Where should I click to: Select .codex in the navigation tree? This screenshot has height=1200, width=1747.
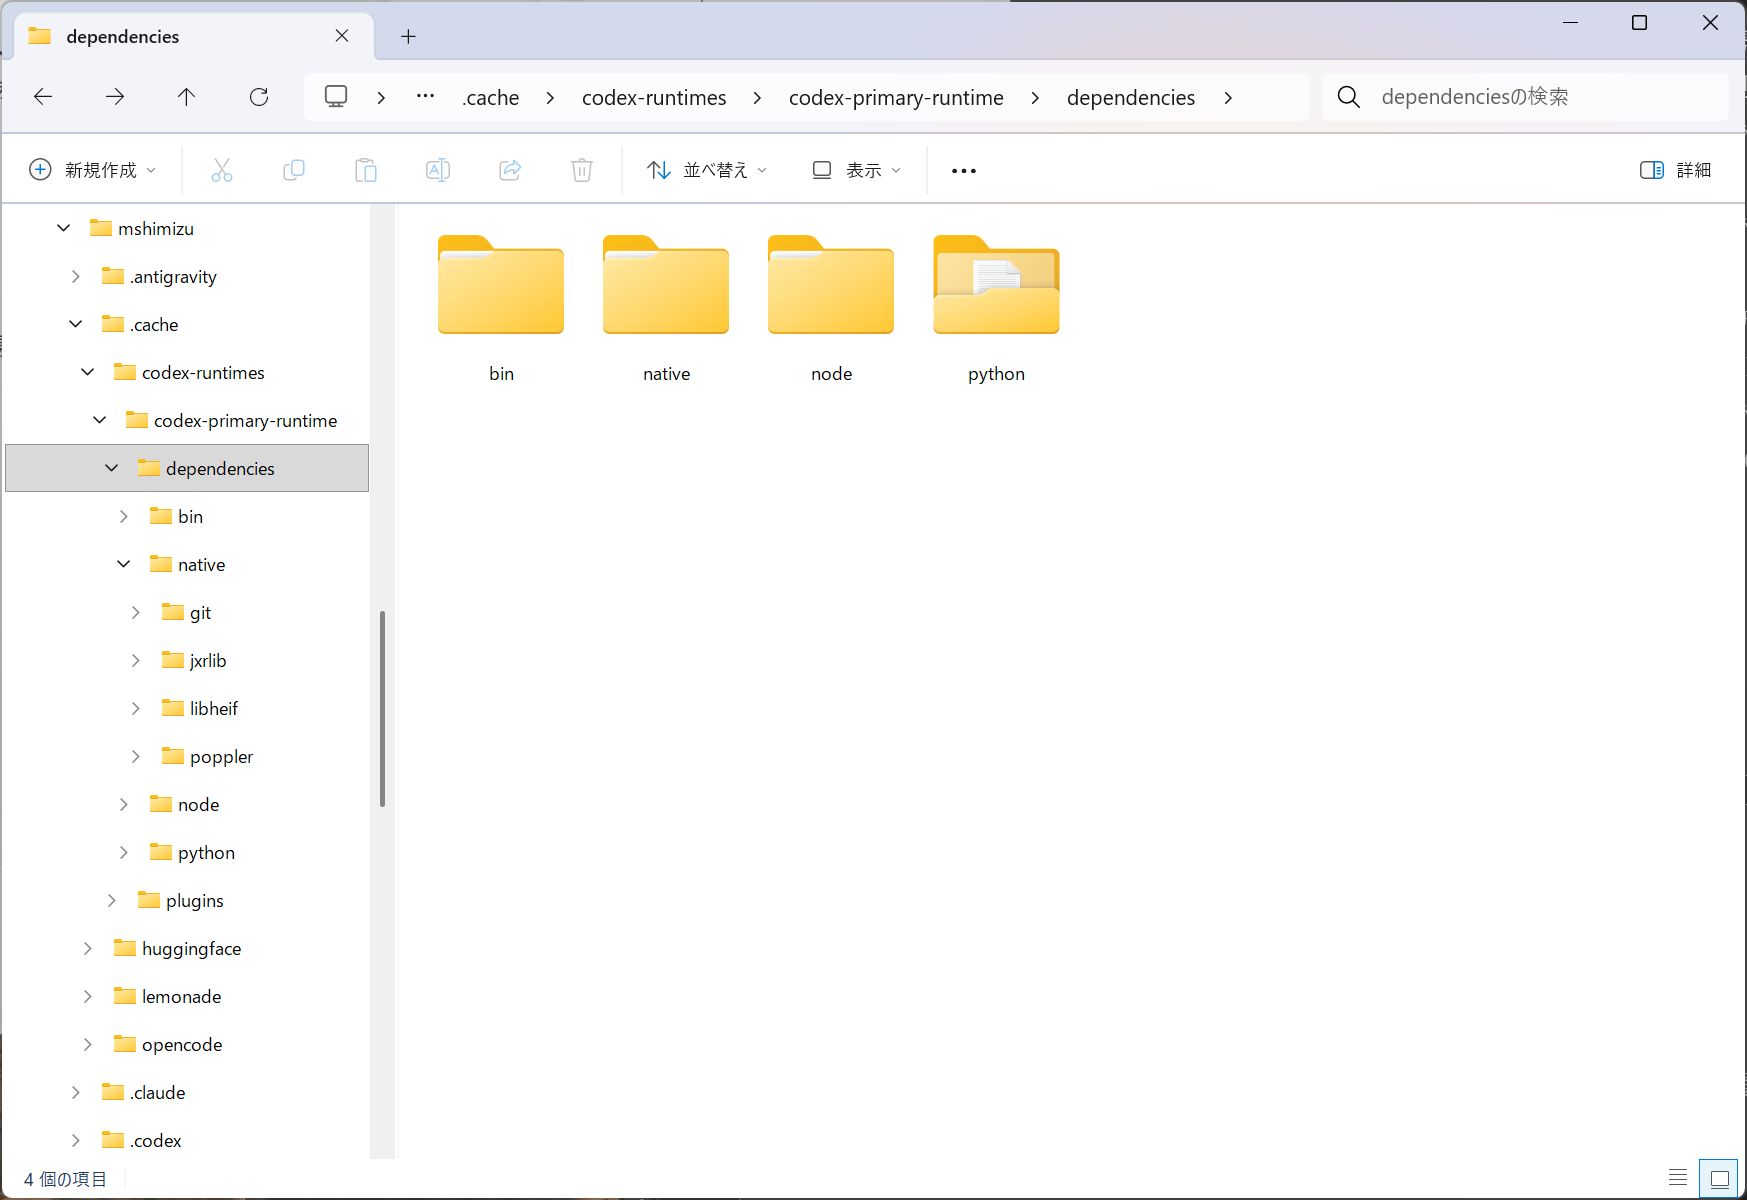pyautogui.click(x=155, y=1140)
